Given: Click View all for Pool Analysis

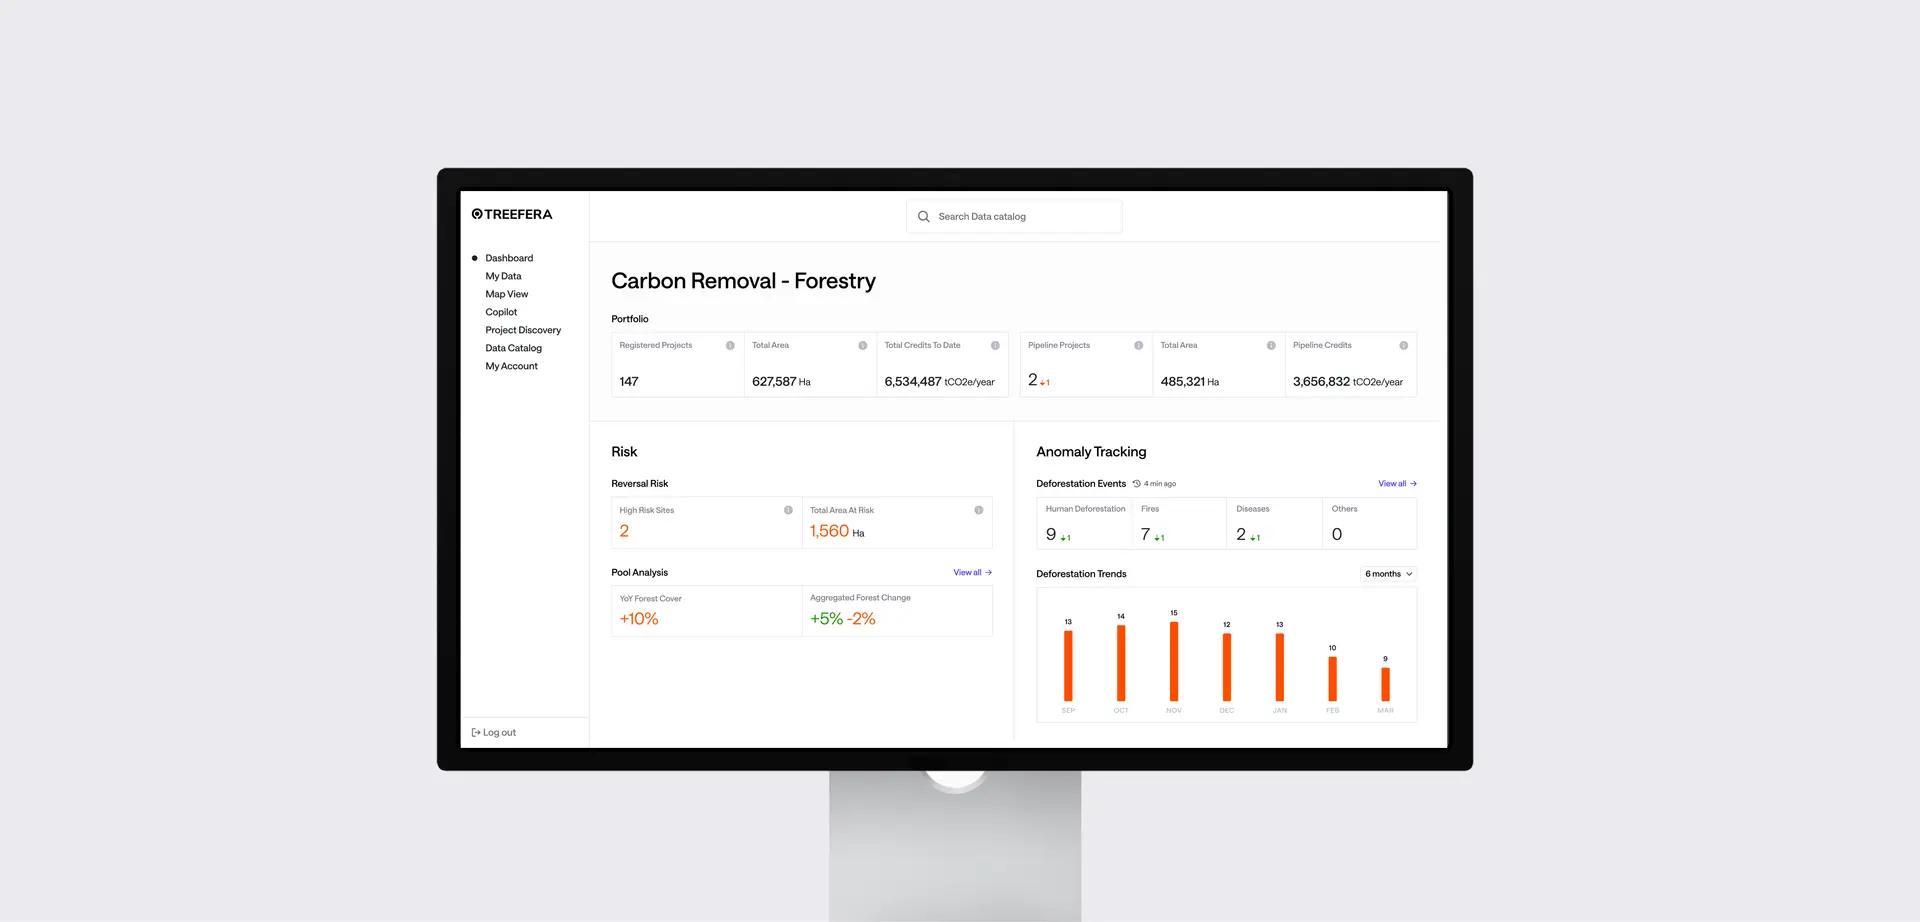Looking at the screenshot, I should (972, 573).
